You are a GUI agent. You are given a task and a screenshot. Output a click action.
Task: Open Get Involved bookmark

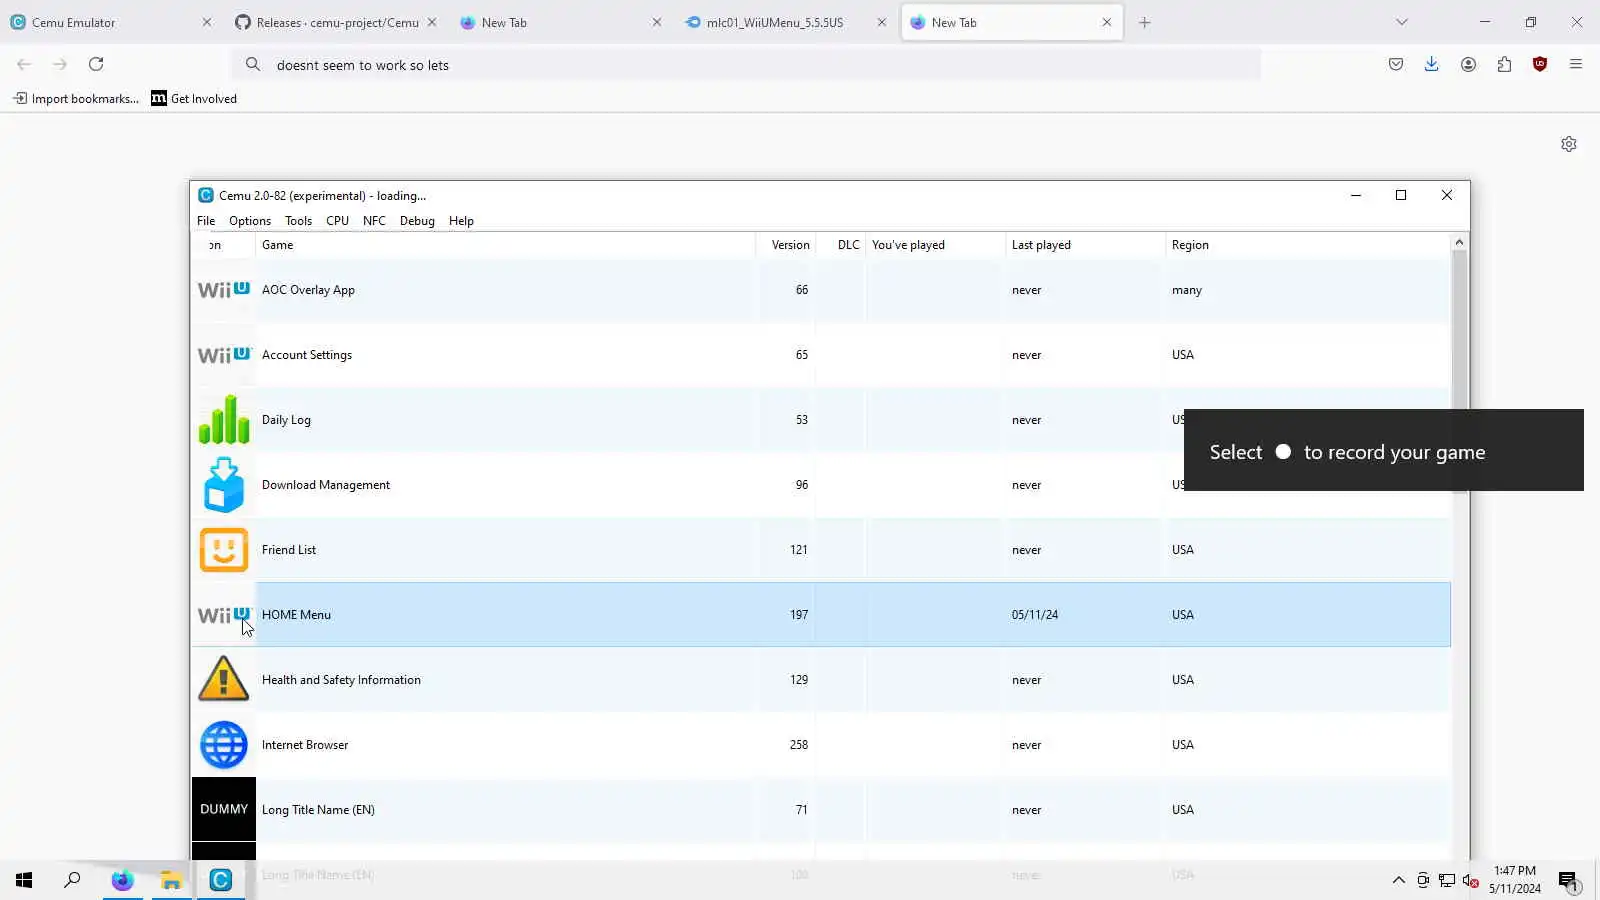point(194,98)
